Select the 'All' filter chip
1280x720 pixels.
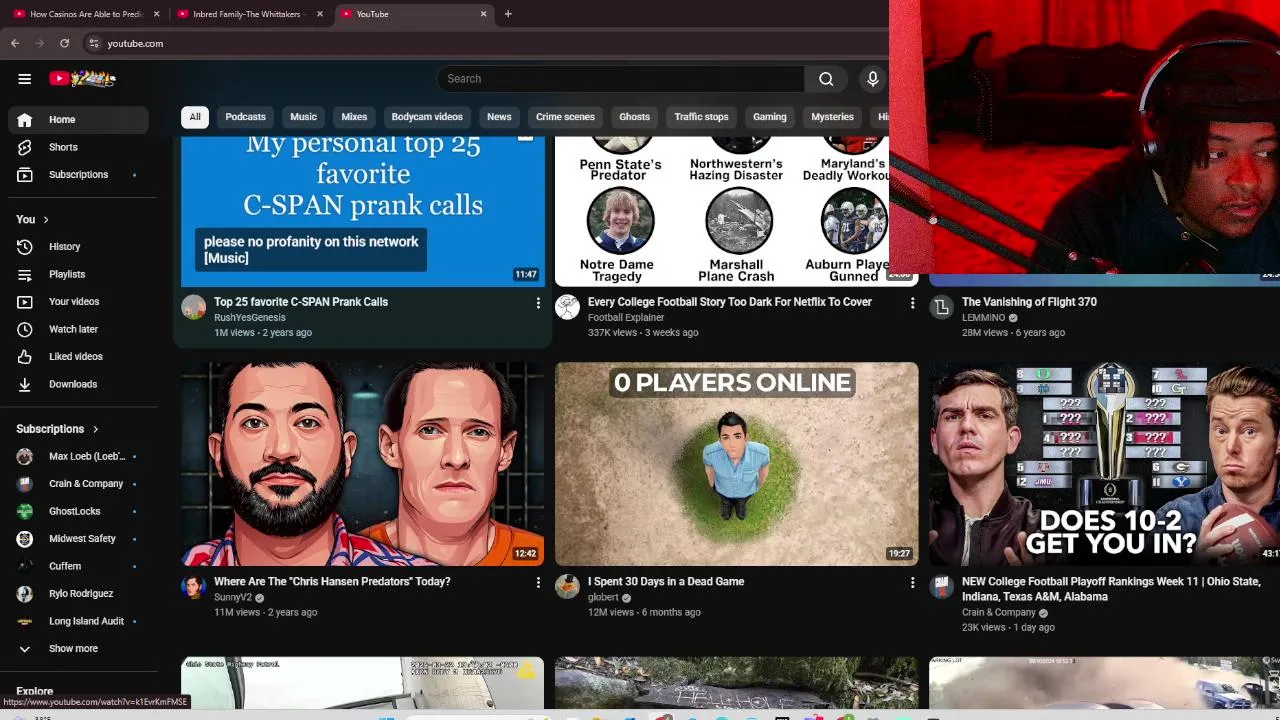click(195, 117)
